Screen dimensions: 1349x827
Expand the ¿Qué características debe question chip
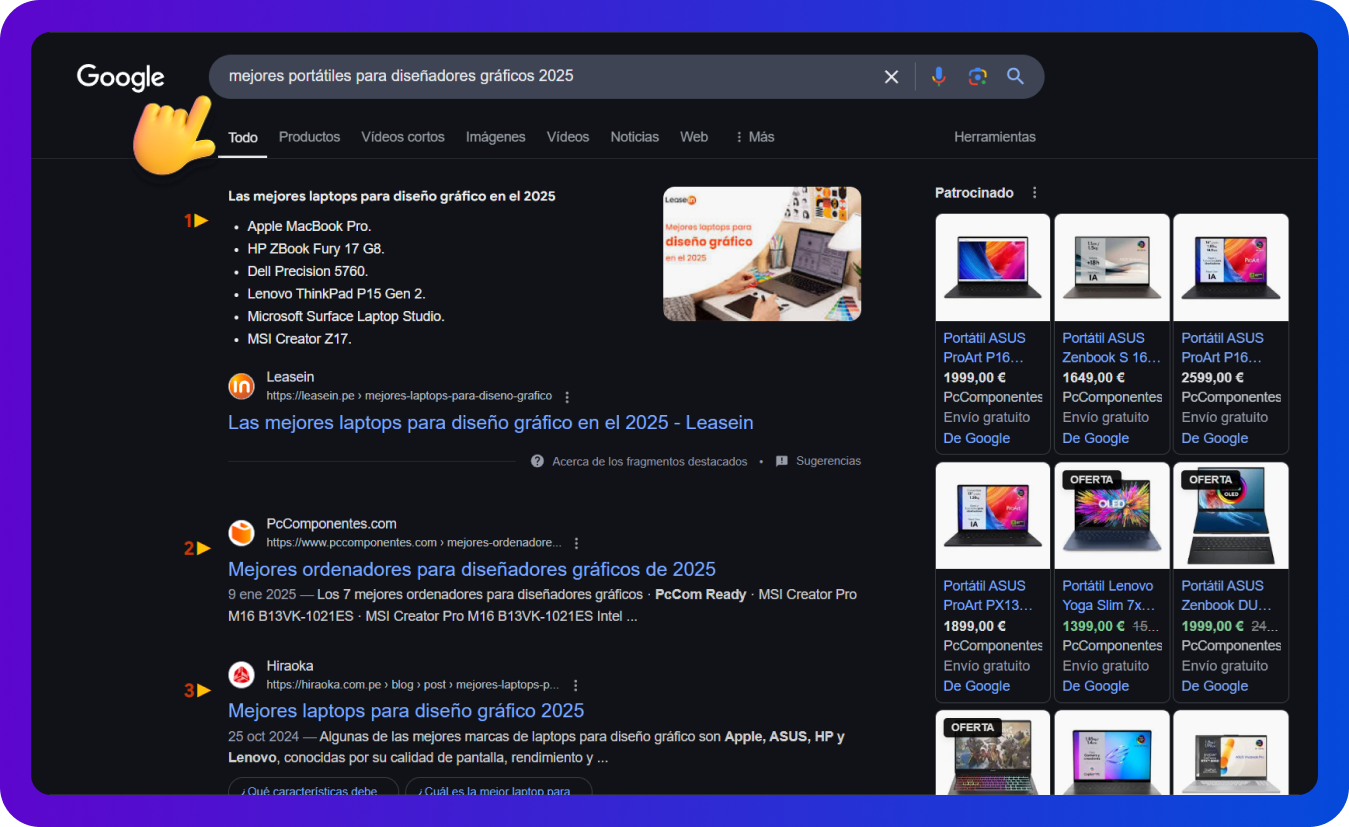coord(313,788)
